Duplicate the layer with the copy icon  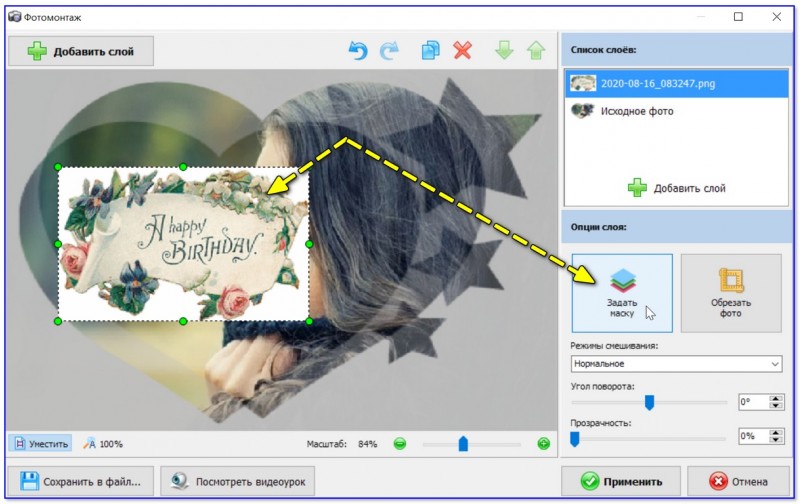(431, 51)
